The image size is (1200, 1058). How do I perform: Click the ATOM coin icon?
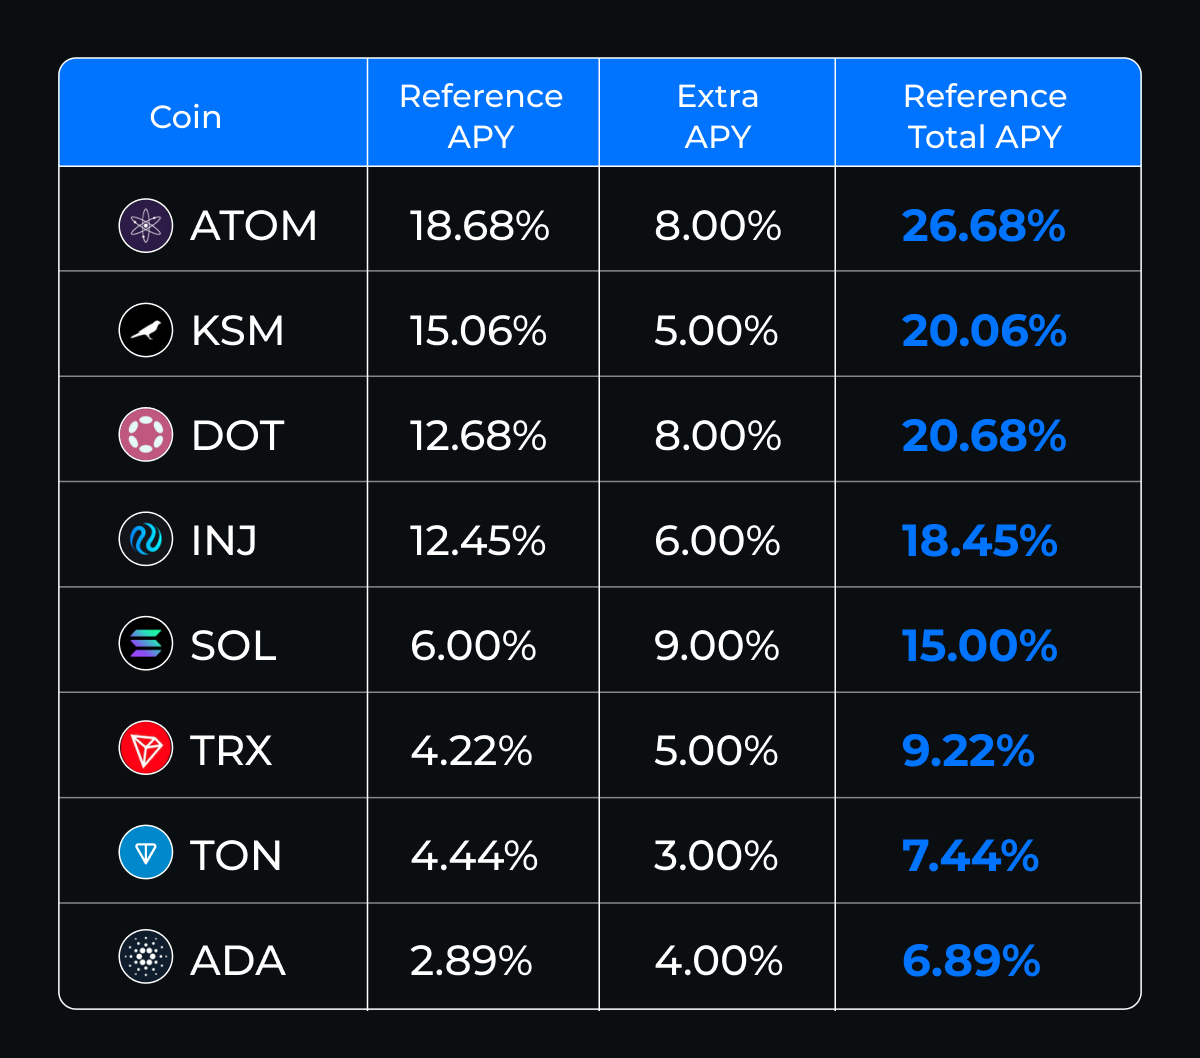pos(146,225)
